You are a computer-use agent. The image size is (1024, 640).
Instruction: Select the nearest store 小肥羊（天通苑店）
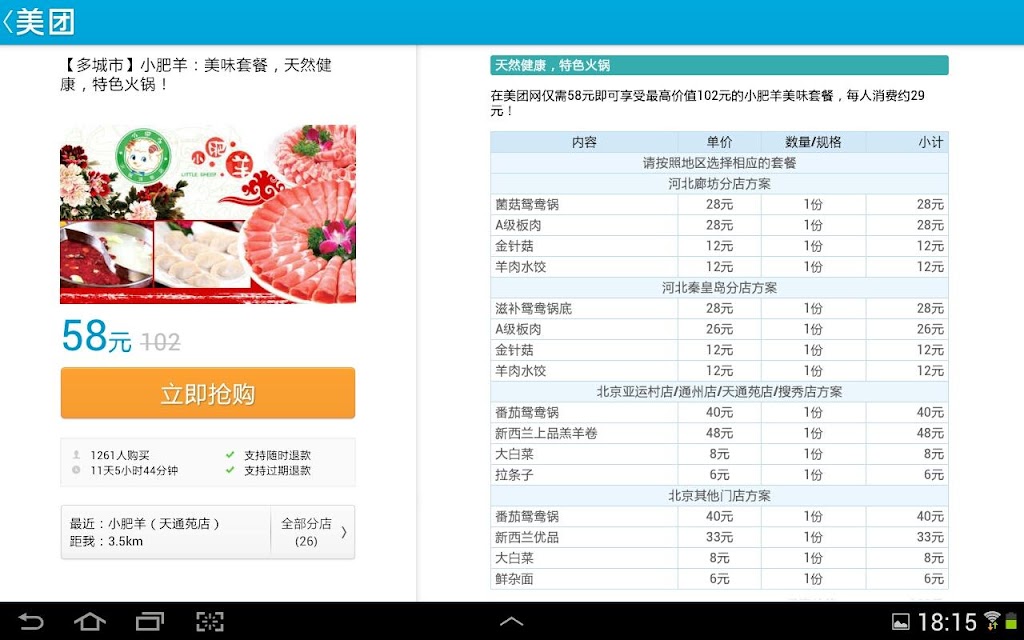166,532
